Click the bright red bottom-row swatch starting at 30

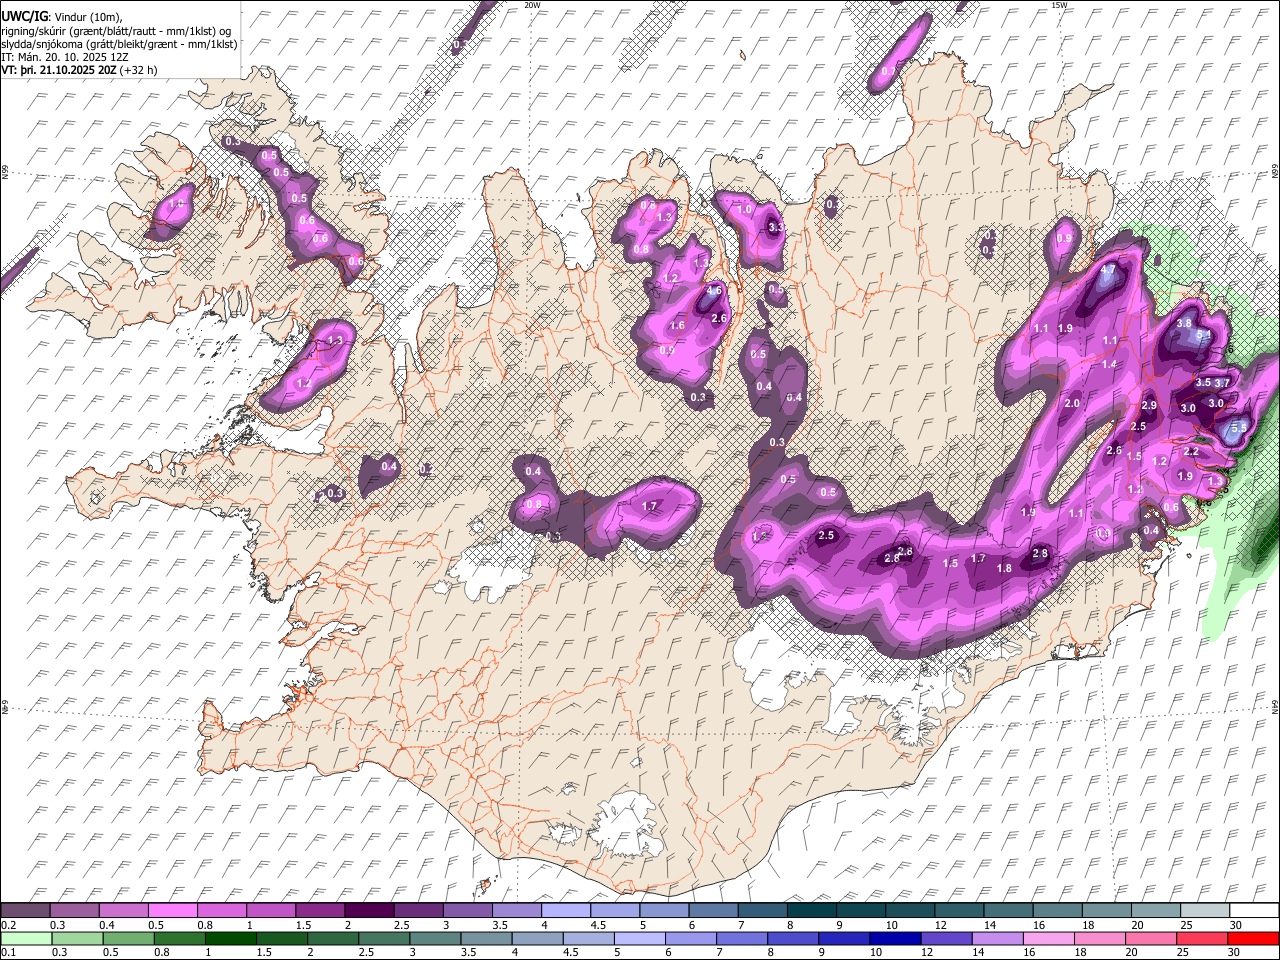[1253, 938]
